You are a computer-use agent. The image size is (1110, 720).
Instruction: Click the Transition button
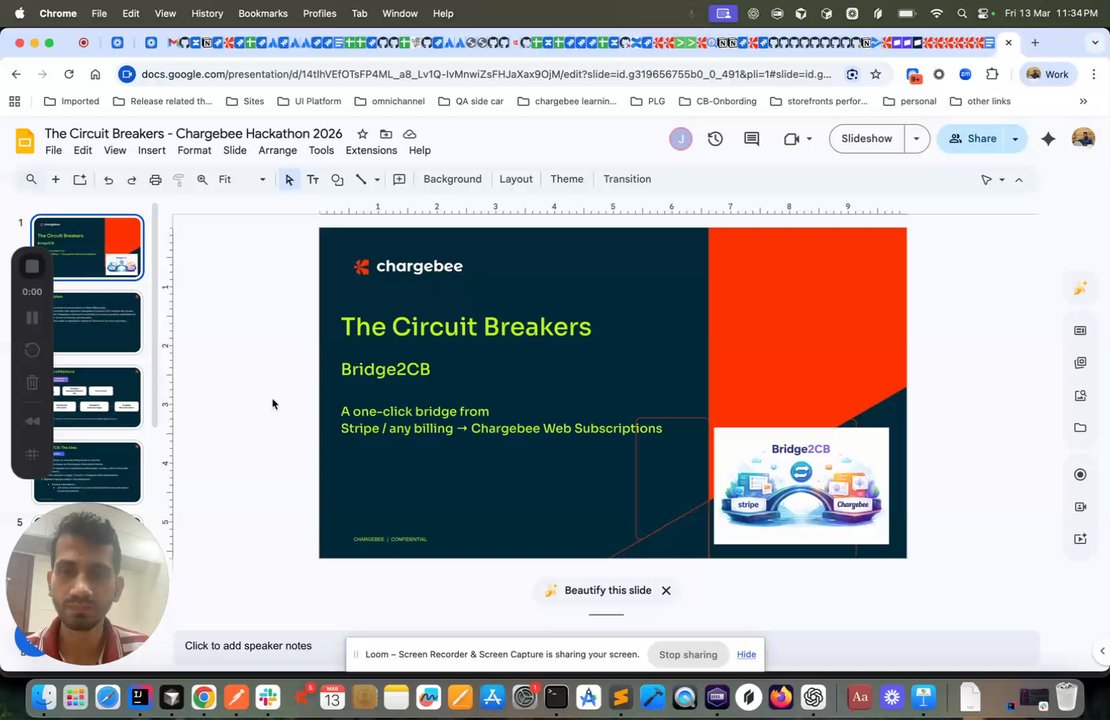click(x=626, y=179)
